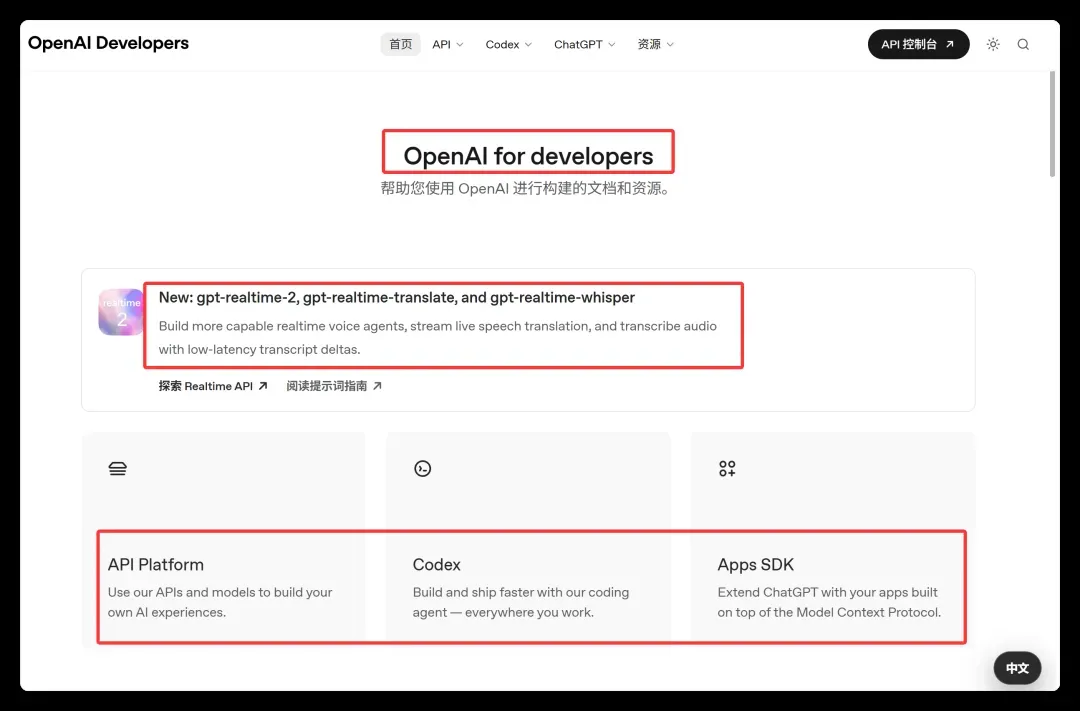Open the New gpt-realtime-2 announcement headline
Screen dimensions: 1080x711
point(397,297)
